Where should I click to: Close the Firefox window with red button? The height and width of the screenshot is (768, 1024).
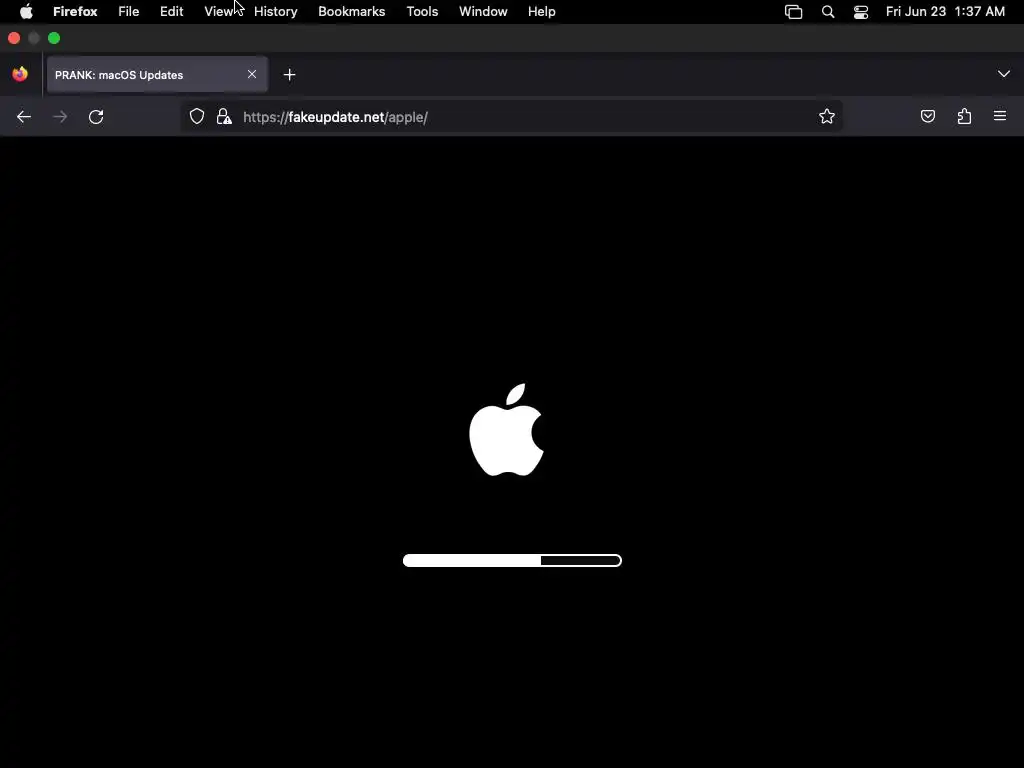tap(14, 39)
